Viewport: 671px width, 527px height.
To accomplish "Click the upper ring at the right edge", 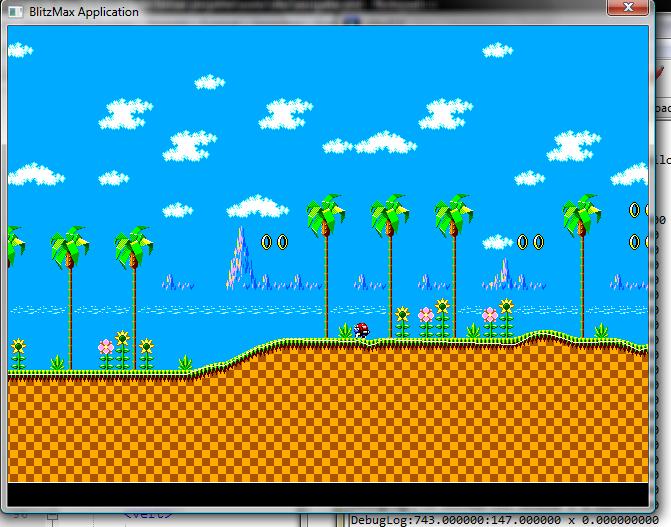I will [634, 210].
